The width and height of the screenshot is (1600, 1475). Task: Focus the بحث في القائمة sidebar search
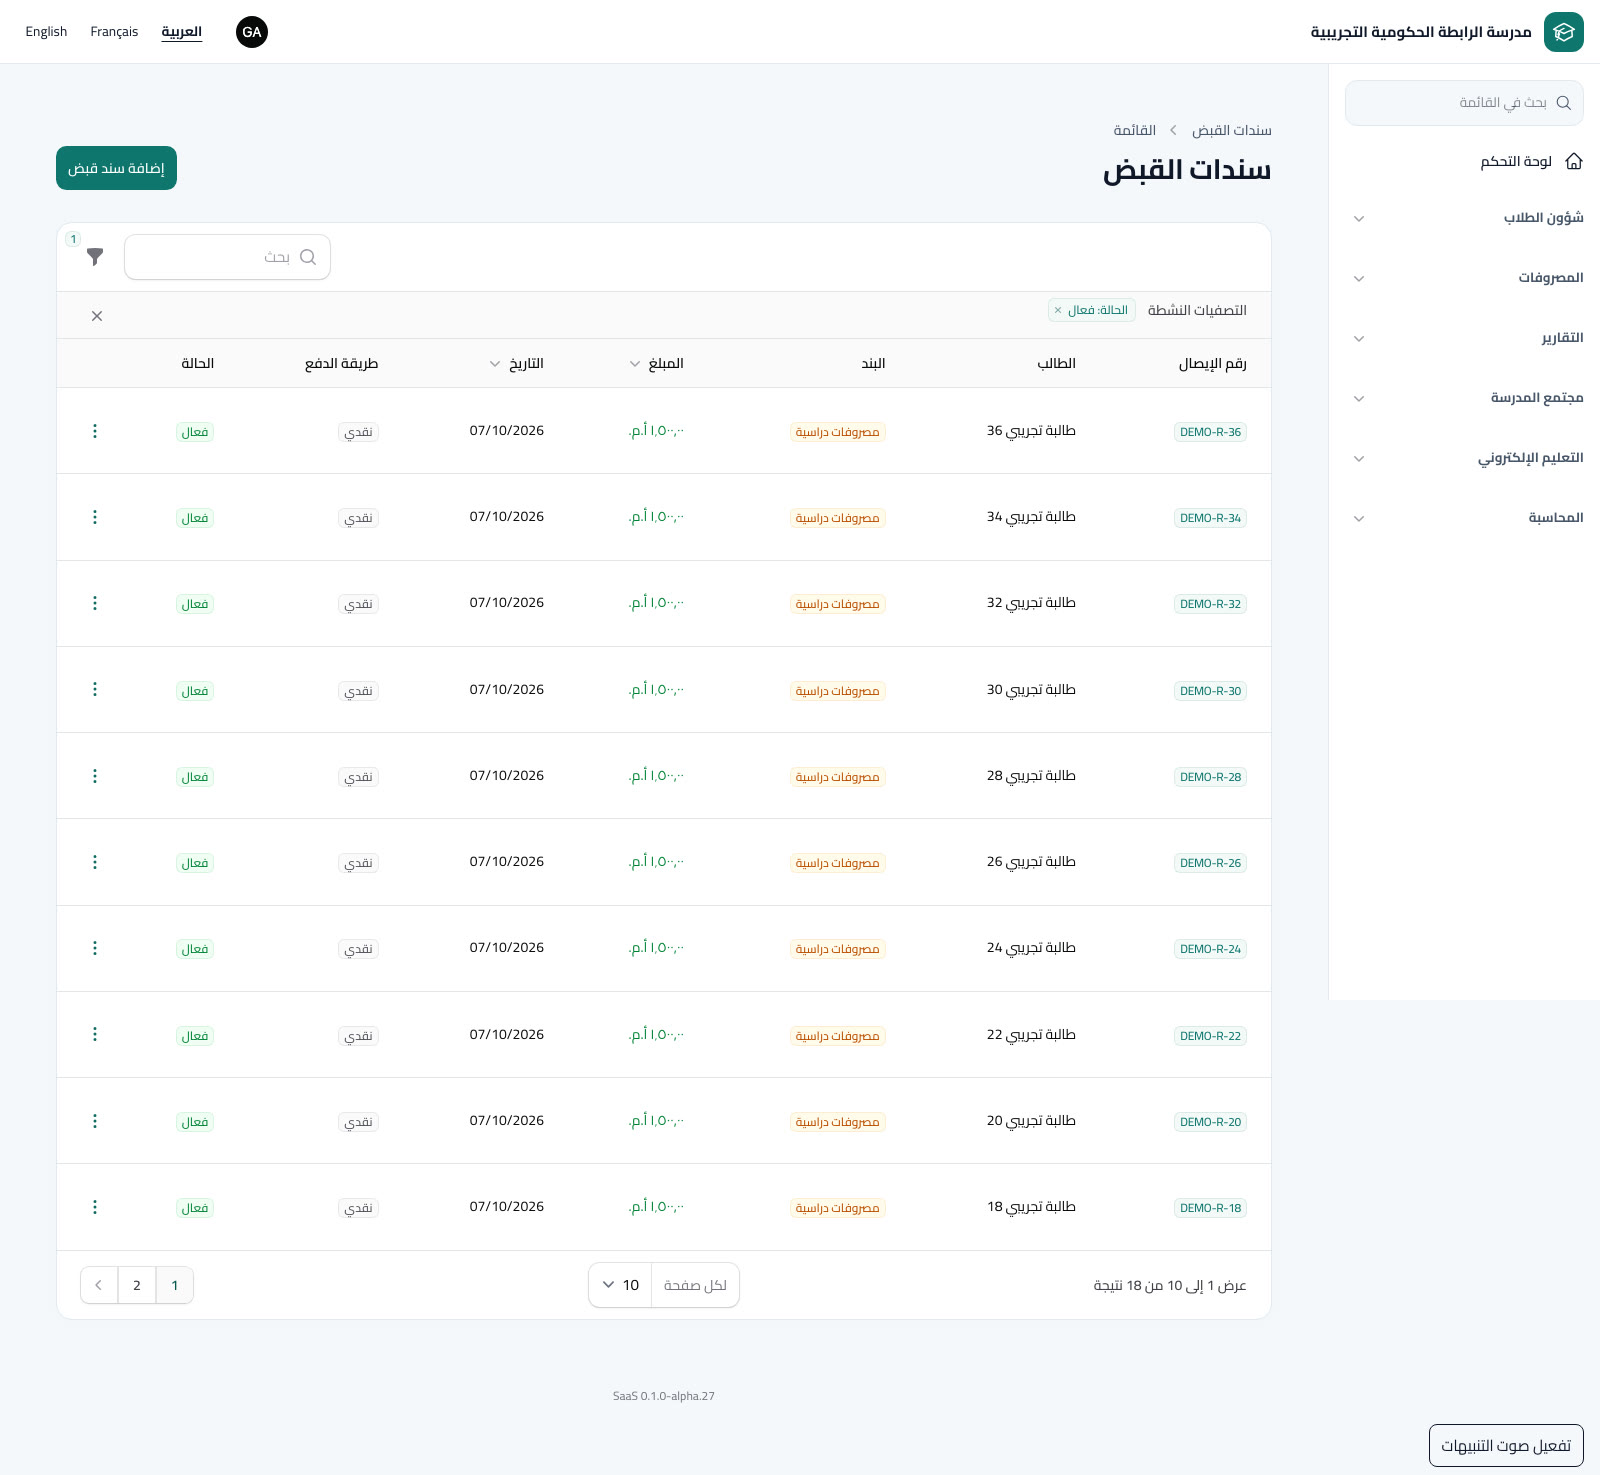[x=1464, y=103]
